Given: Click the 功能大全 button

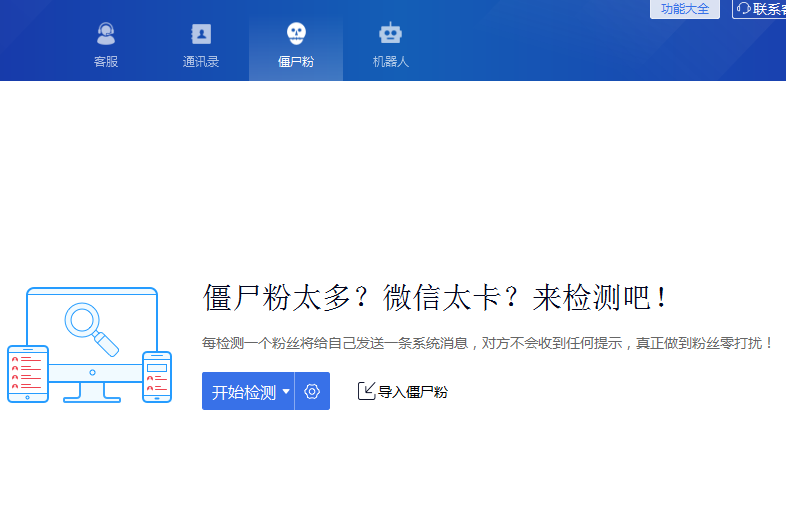Looking at the screenshot, I should click(685, 9).
